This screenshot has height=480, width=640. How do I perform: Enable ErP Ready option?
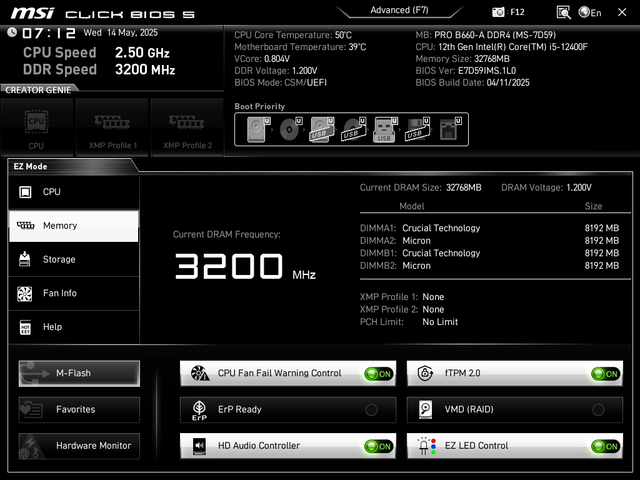click(371, 409)
